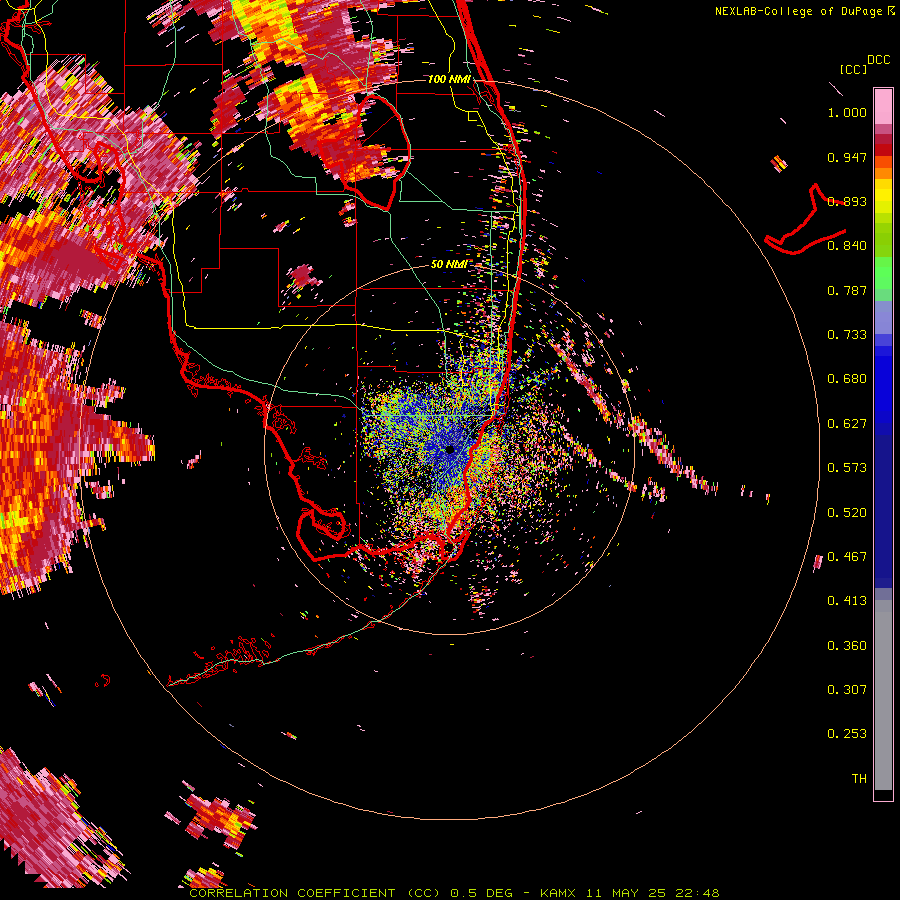Image resolution: width=900 pixels, height=900 pixels.
Task: Click the [CC] unit label
Action: (853, 69)
